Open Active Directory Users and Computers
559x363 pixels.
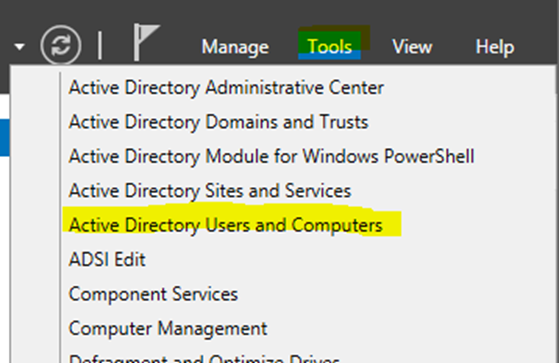(225, 225)
